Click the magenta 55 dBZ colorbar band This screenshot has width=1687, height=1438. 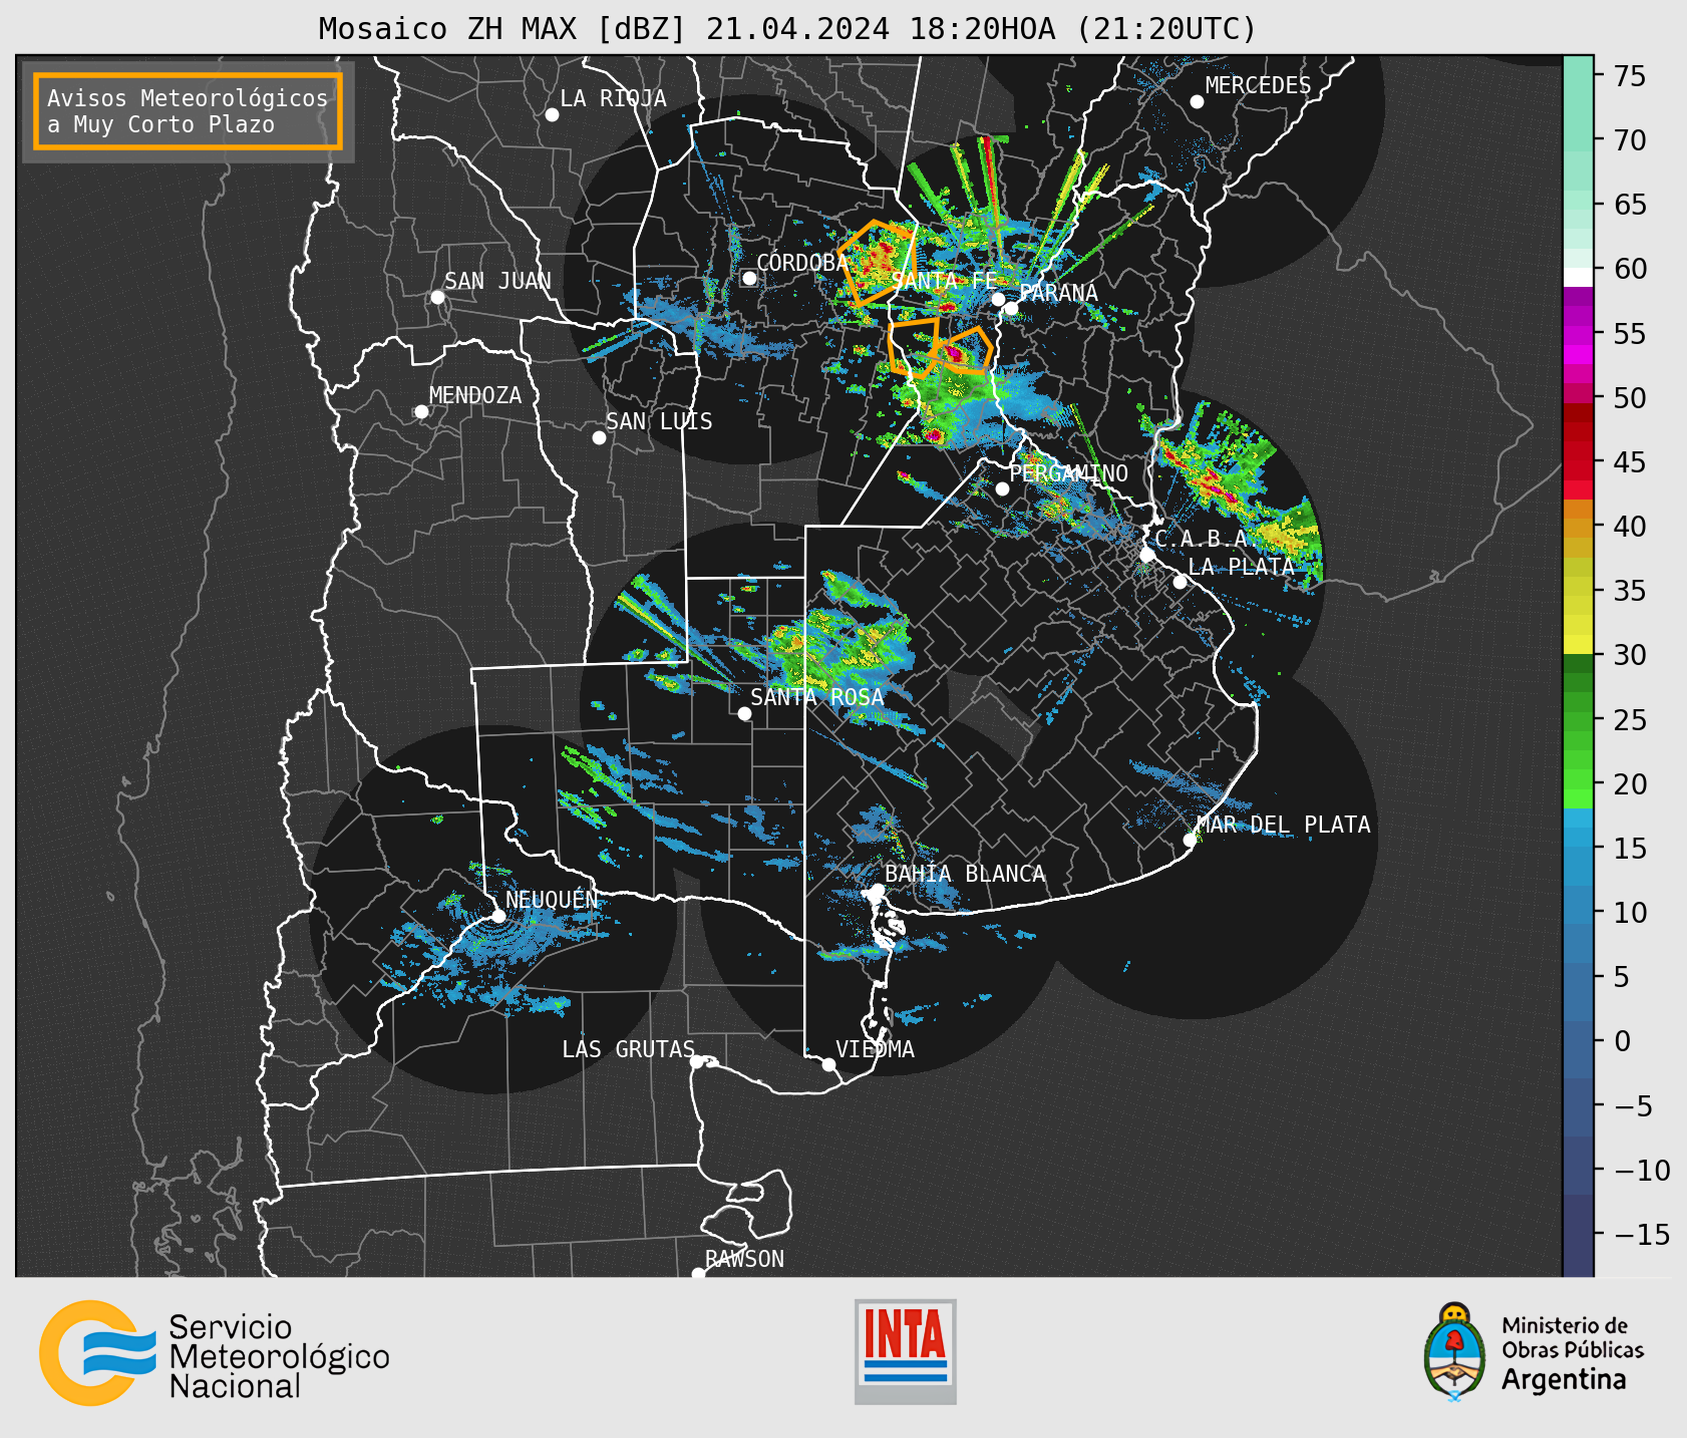pos(1577,333)
